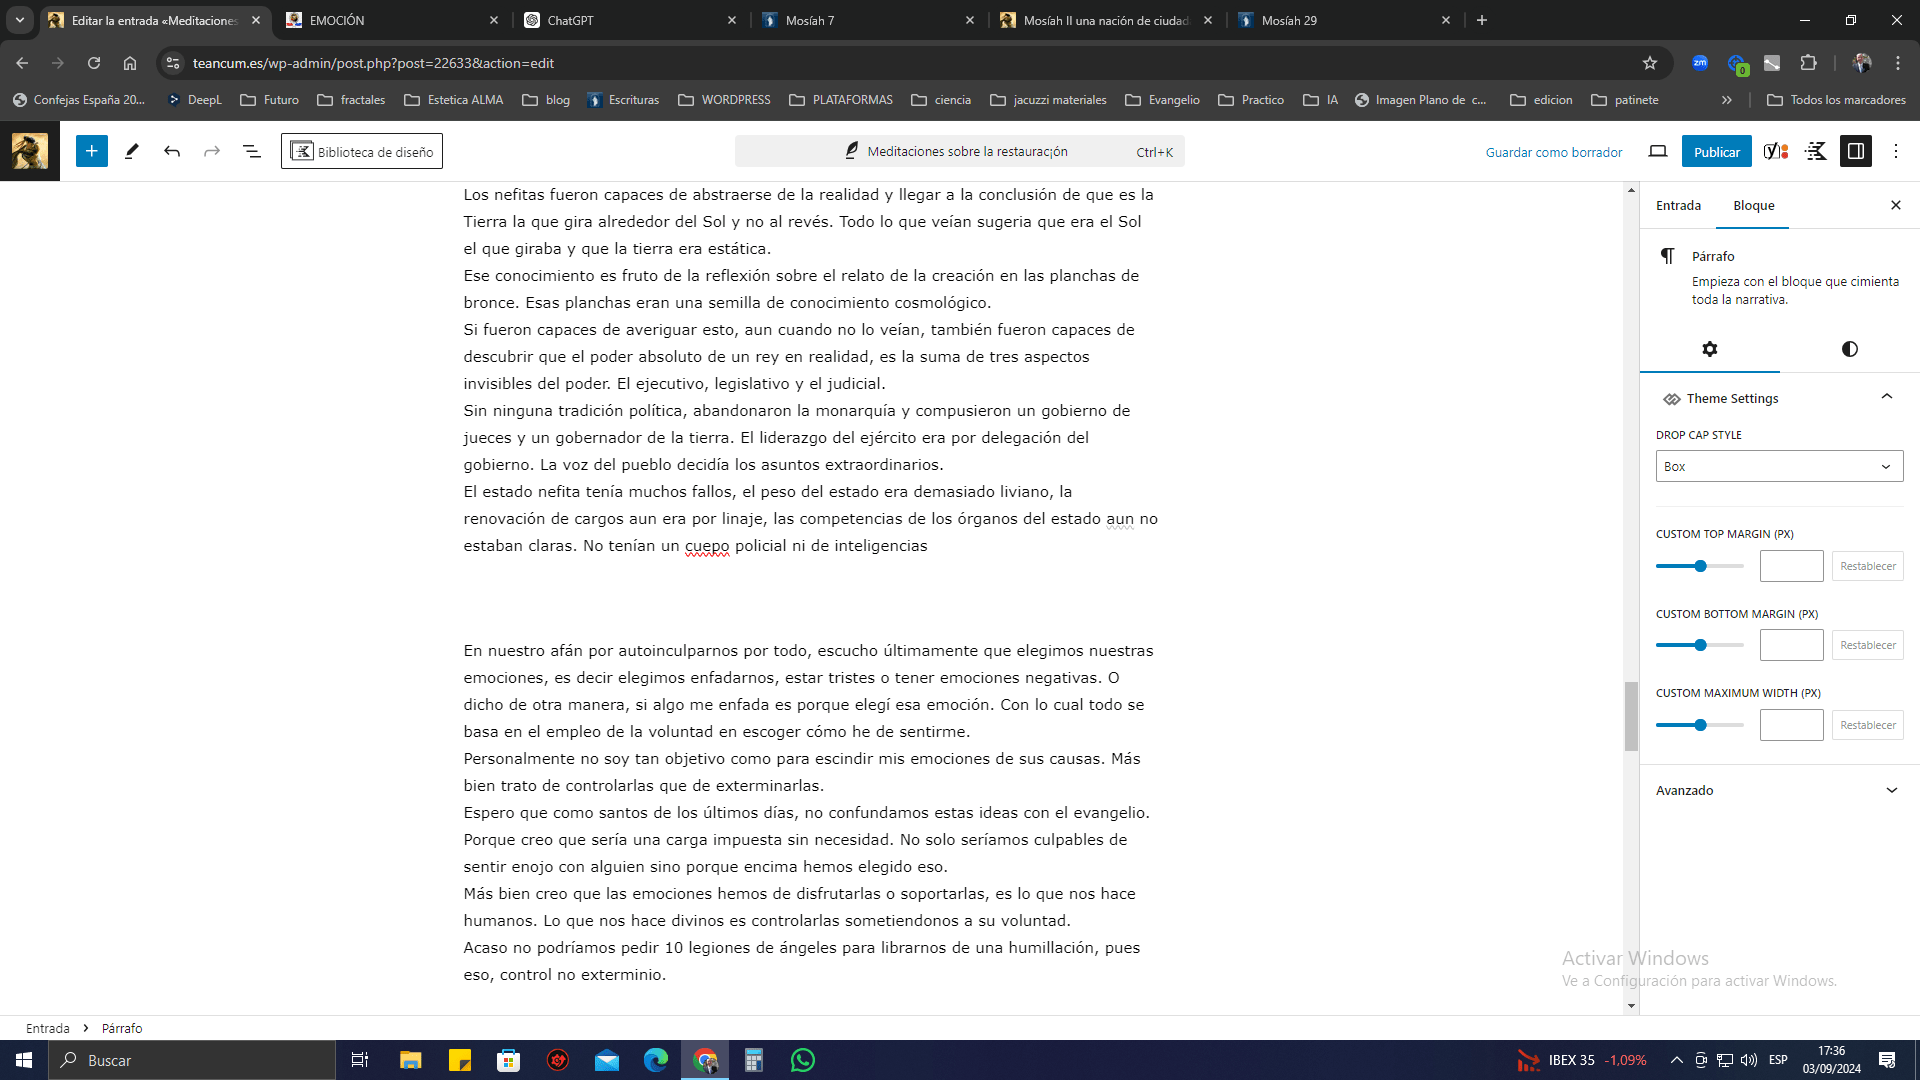Select the gear block settings tab
Viewport: 1920px width, 1080px height.
point(1709,349)
